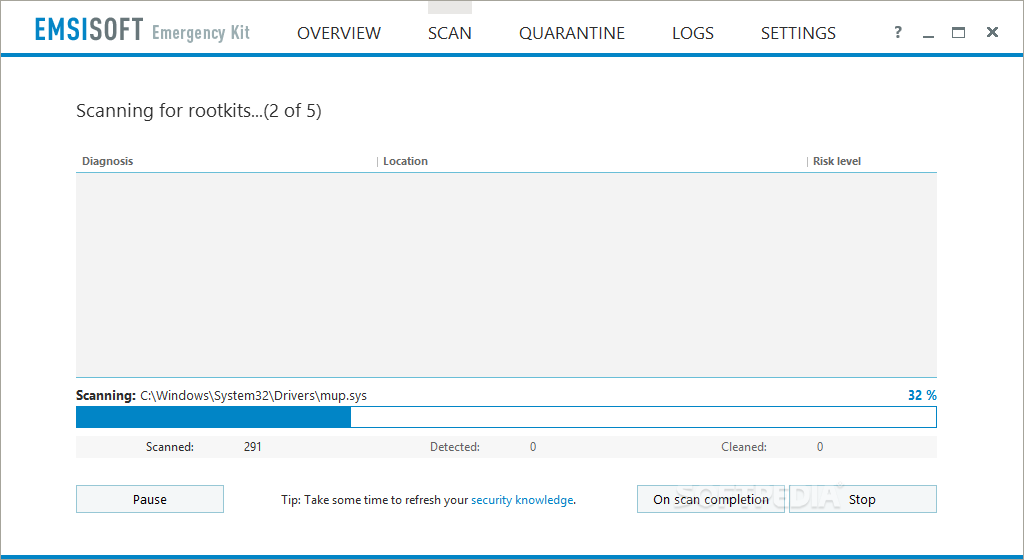Click the Emsisoft Emergency Kit logo
1024x560 pixels.
142,31
